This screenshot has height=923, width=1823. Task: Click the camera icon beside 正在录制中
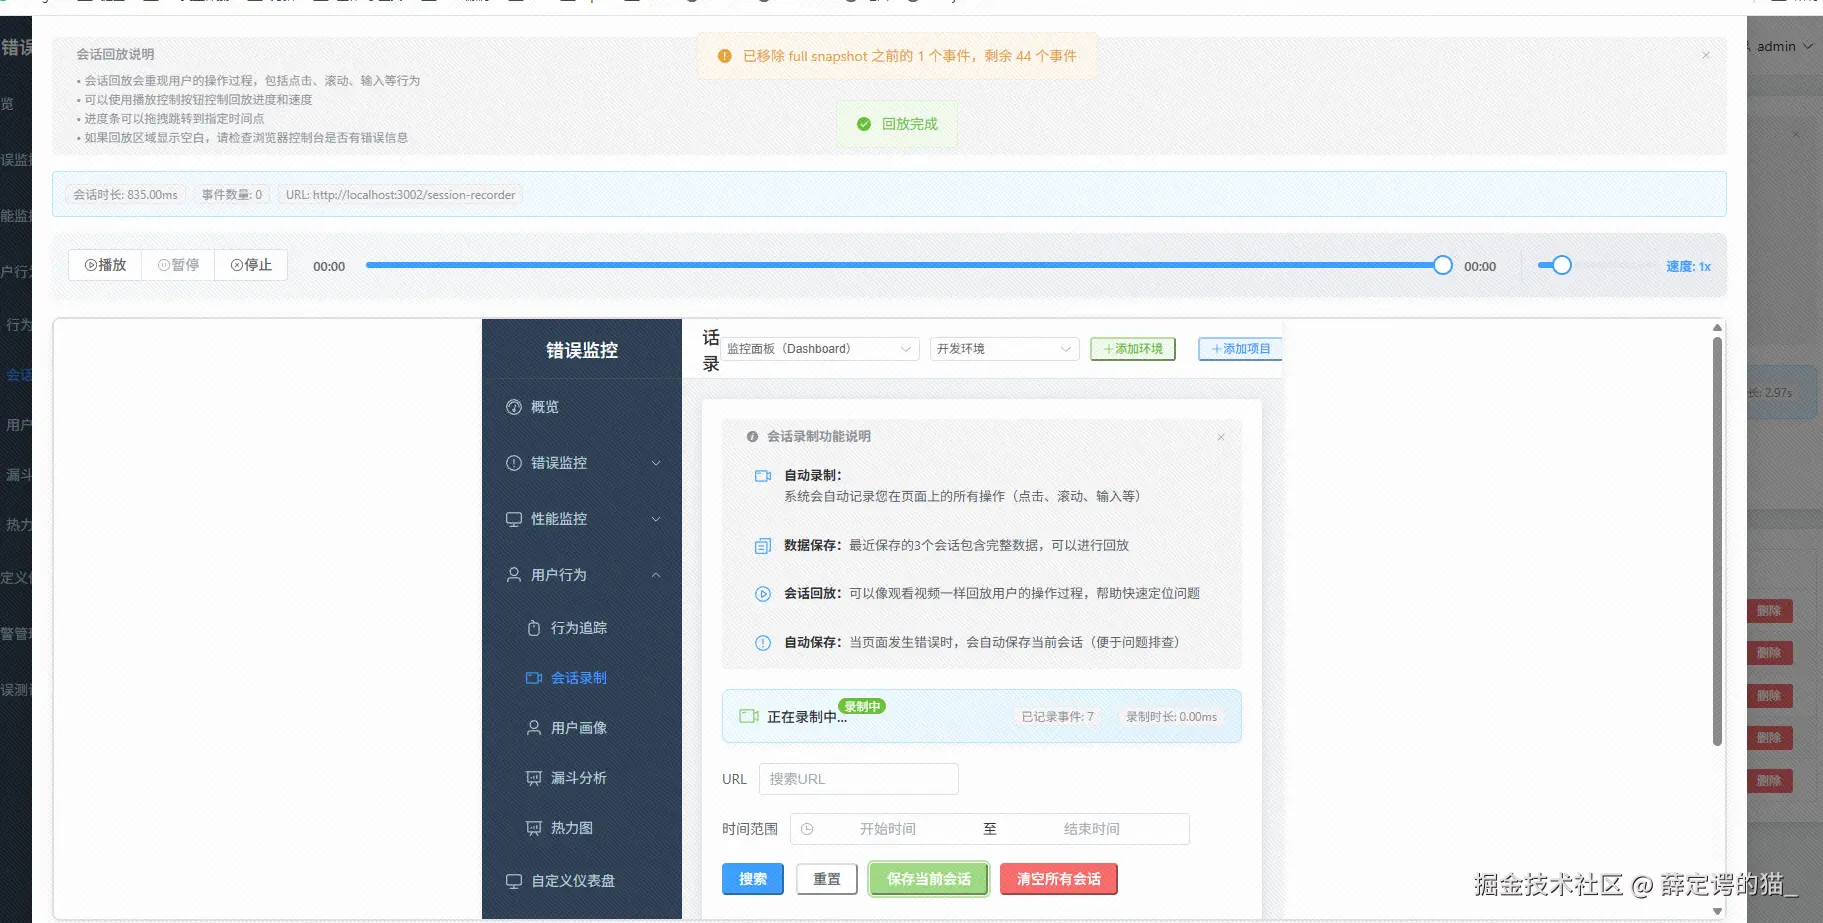coord(749,716)
